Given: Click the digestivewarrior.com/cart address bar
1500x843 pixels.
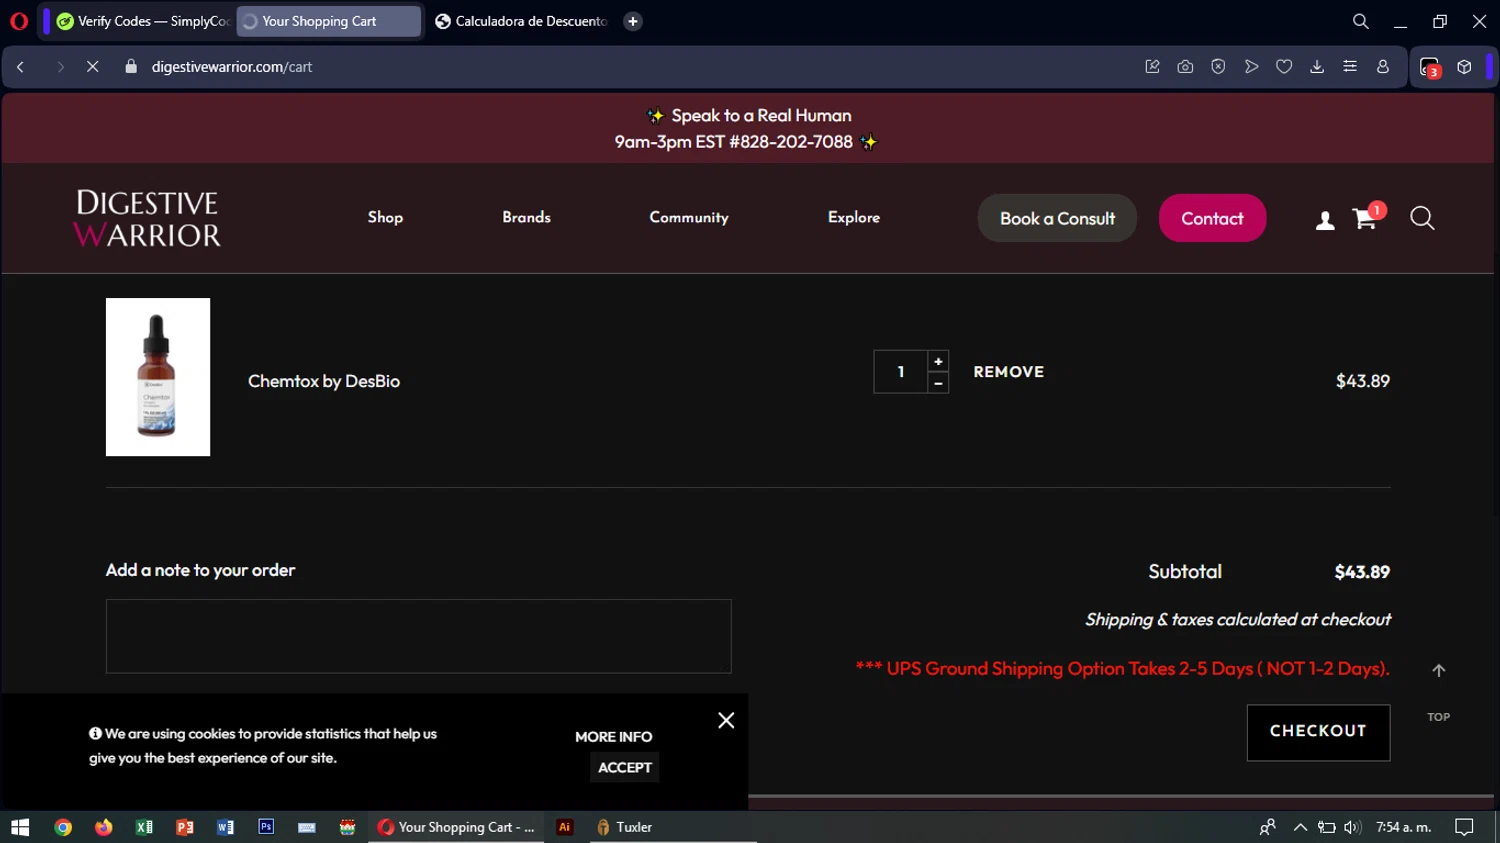Looking at the screenshot, I should 232,67.
